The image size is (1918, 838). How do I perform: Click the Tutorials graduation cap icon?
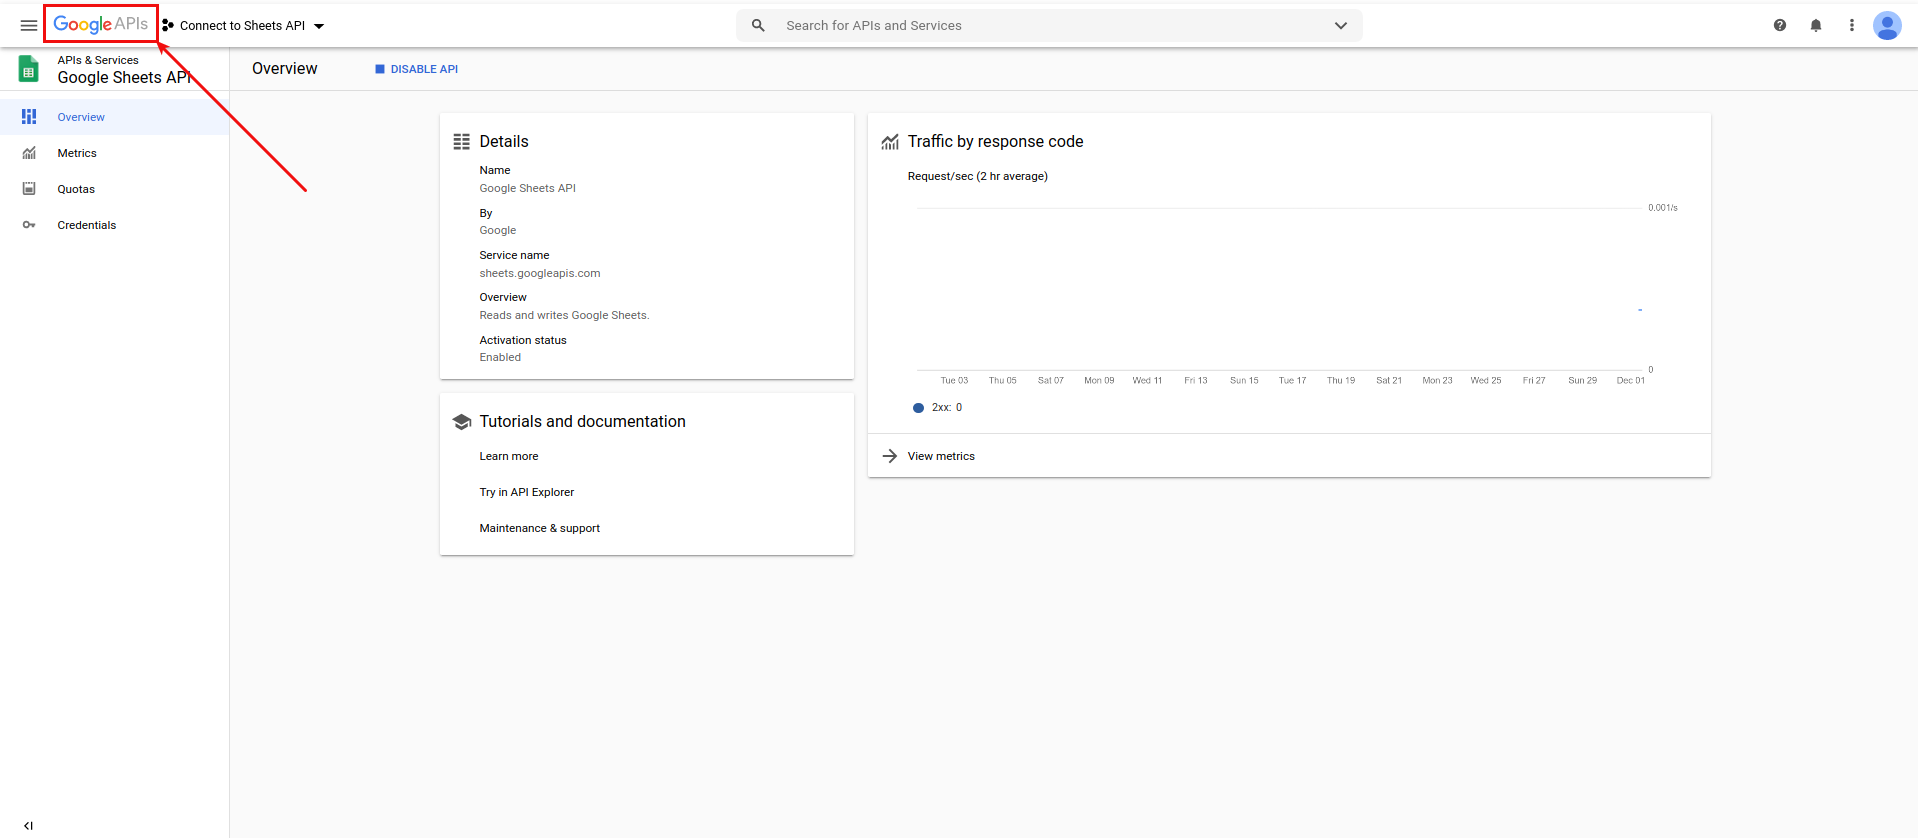point(461,422)
